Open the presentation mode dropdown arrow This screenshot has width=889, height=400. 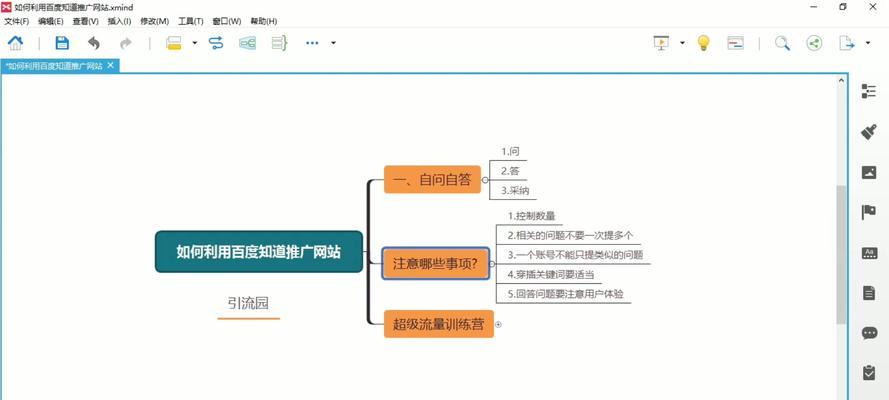(682, 43)
